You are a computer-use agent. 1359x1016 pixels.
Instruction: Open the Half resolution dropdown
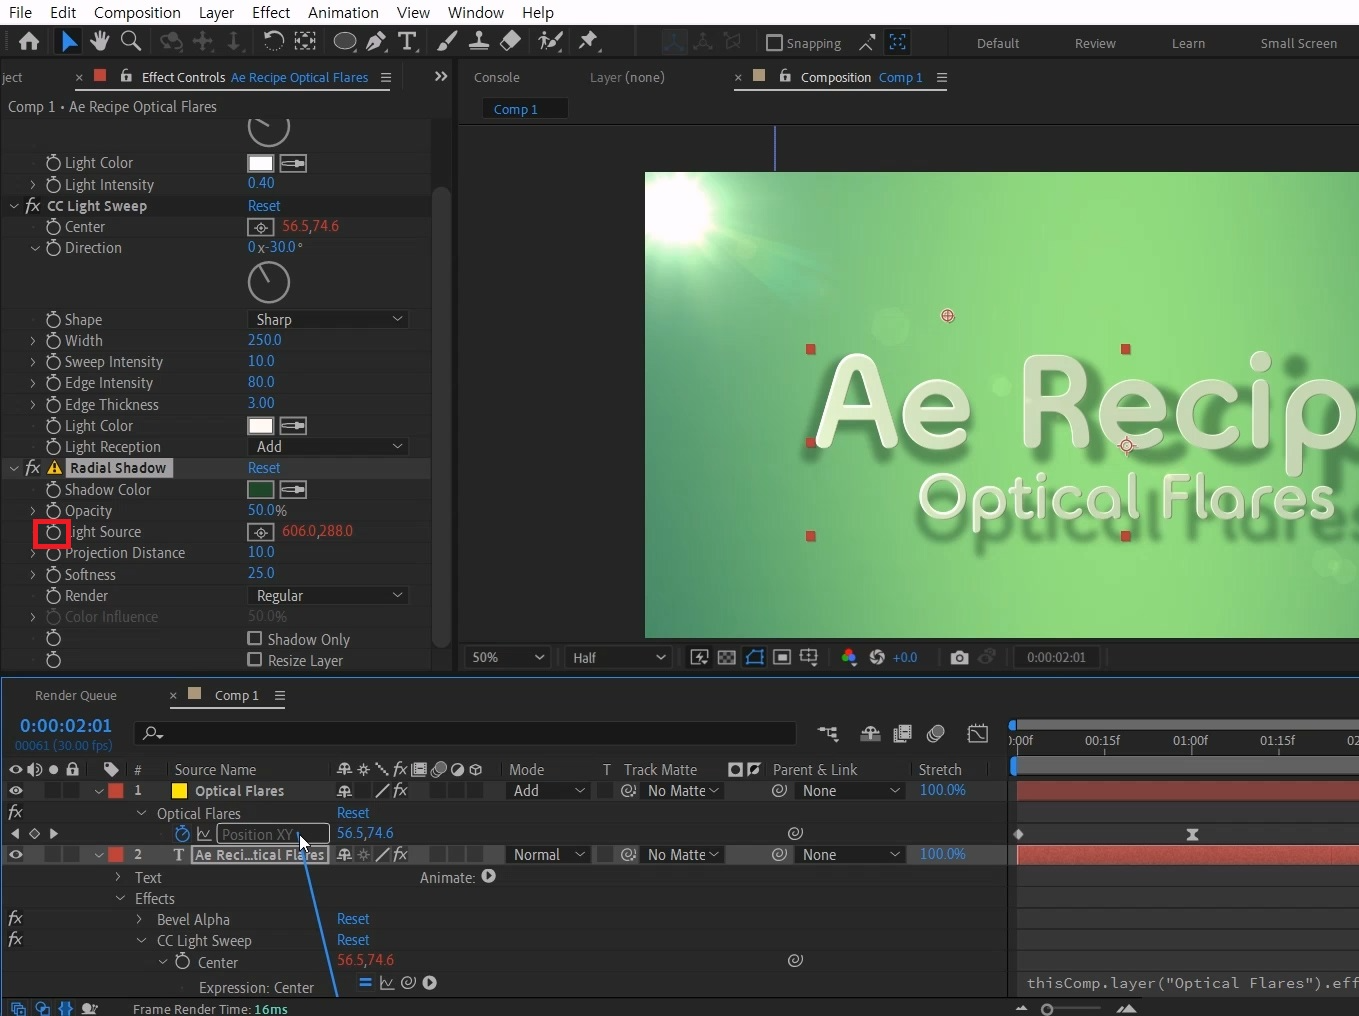[x=619, y=657]
